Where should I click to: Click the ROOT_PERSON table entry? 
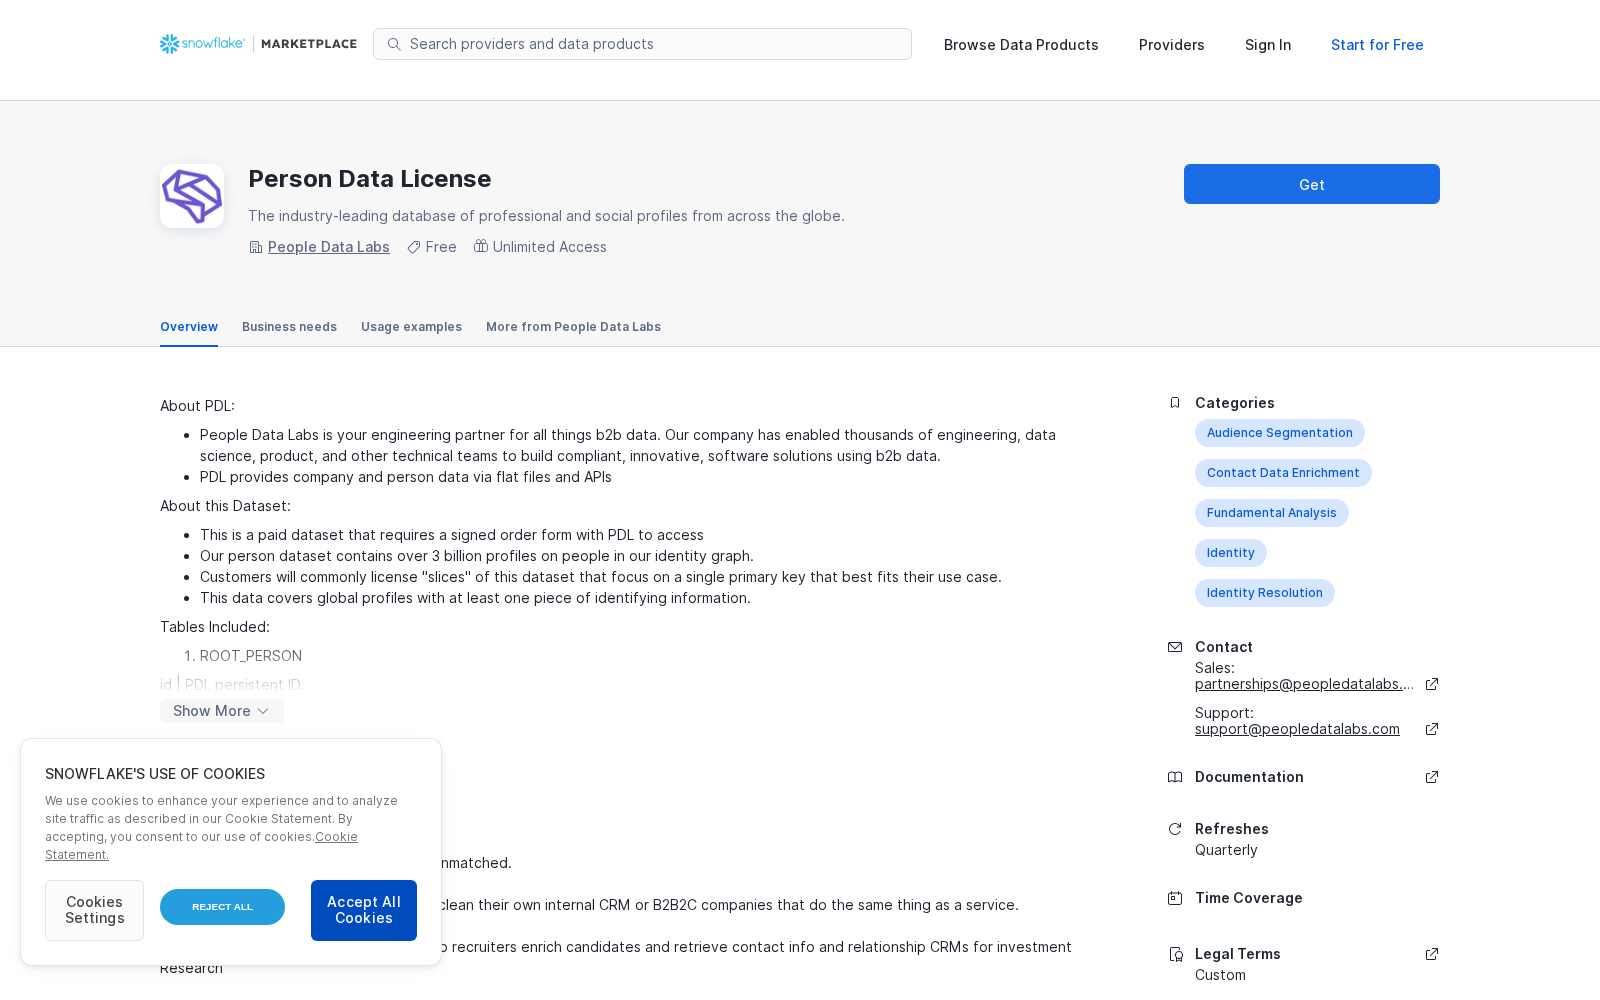tap(251, 656)
